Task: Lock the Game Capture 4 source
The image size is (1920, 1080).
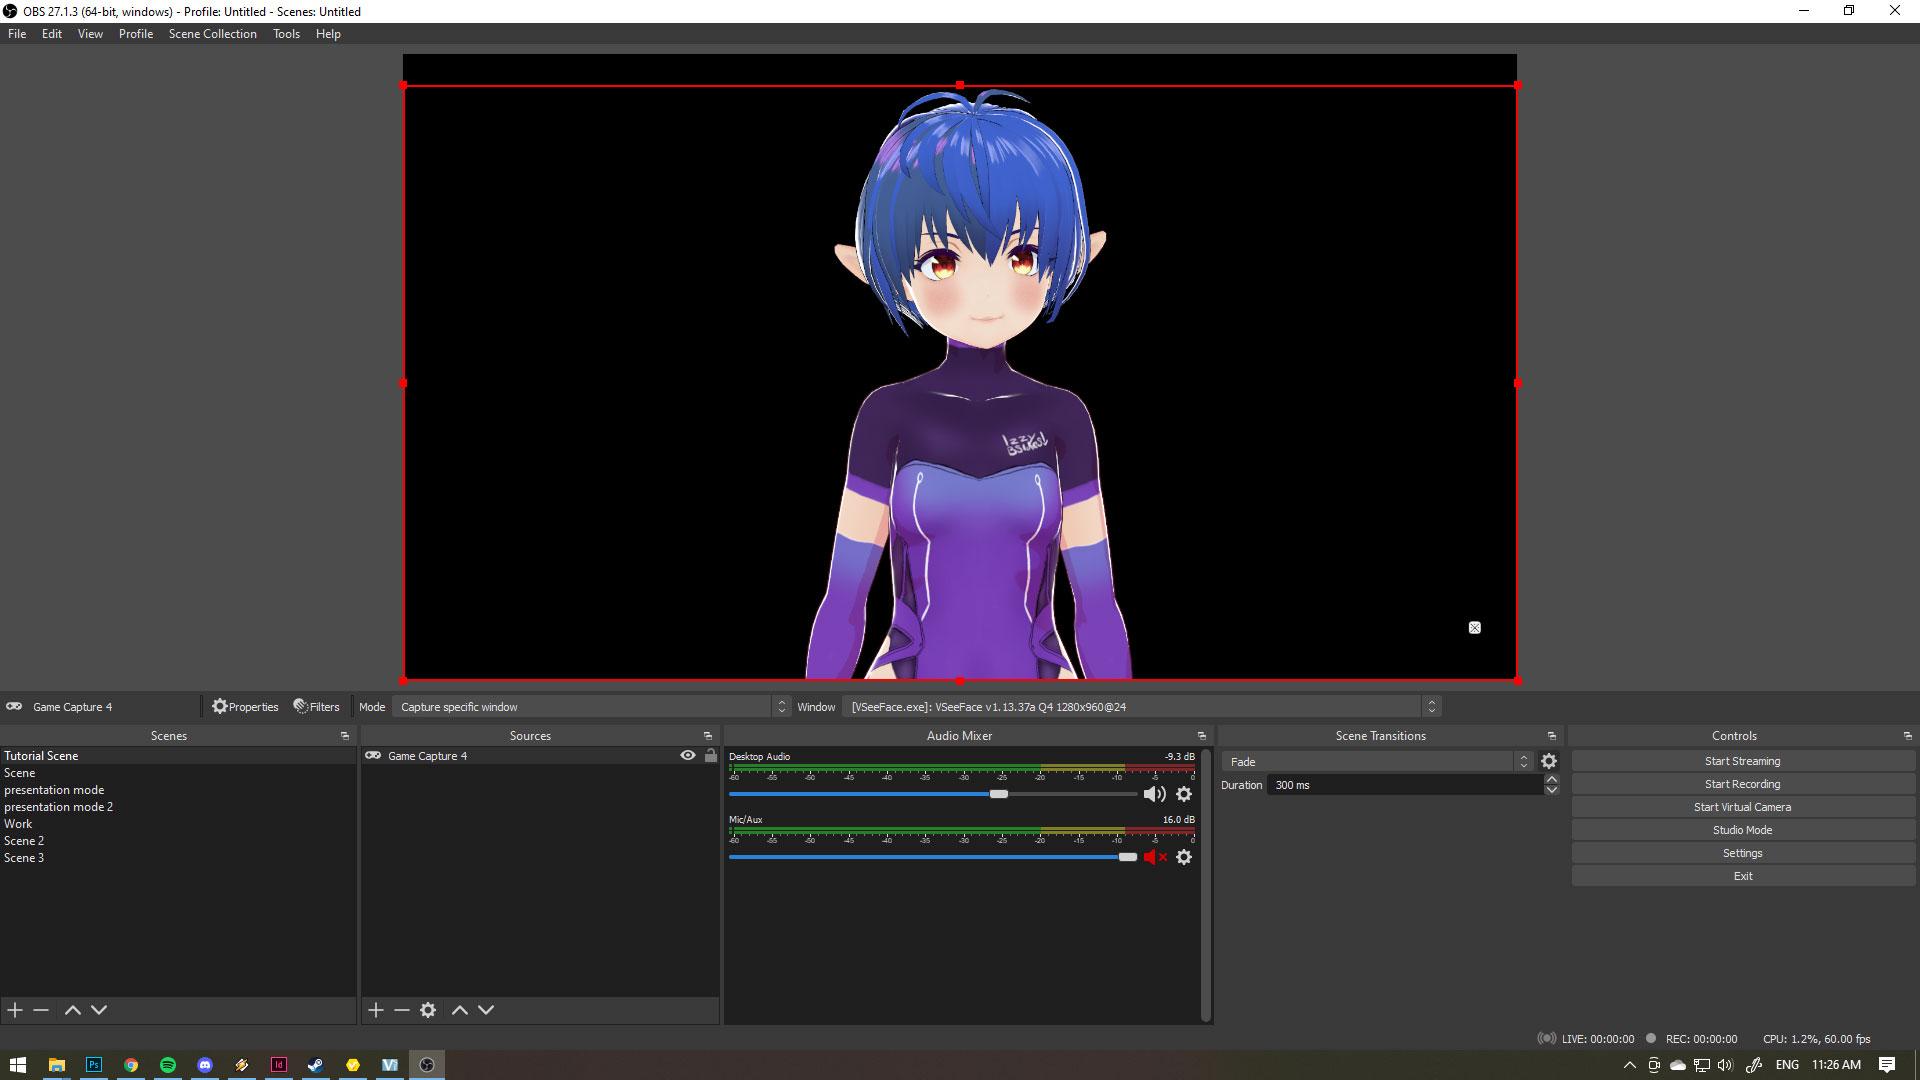Action: click(x=711, y=756)
